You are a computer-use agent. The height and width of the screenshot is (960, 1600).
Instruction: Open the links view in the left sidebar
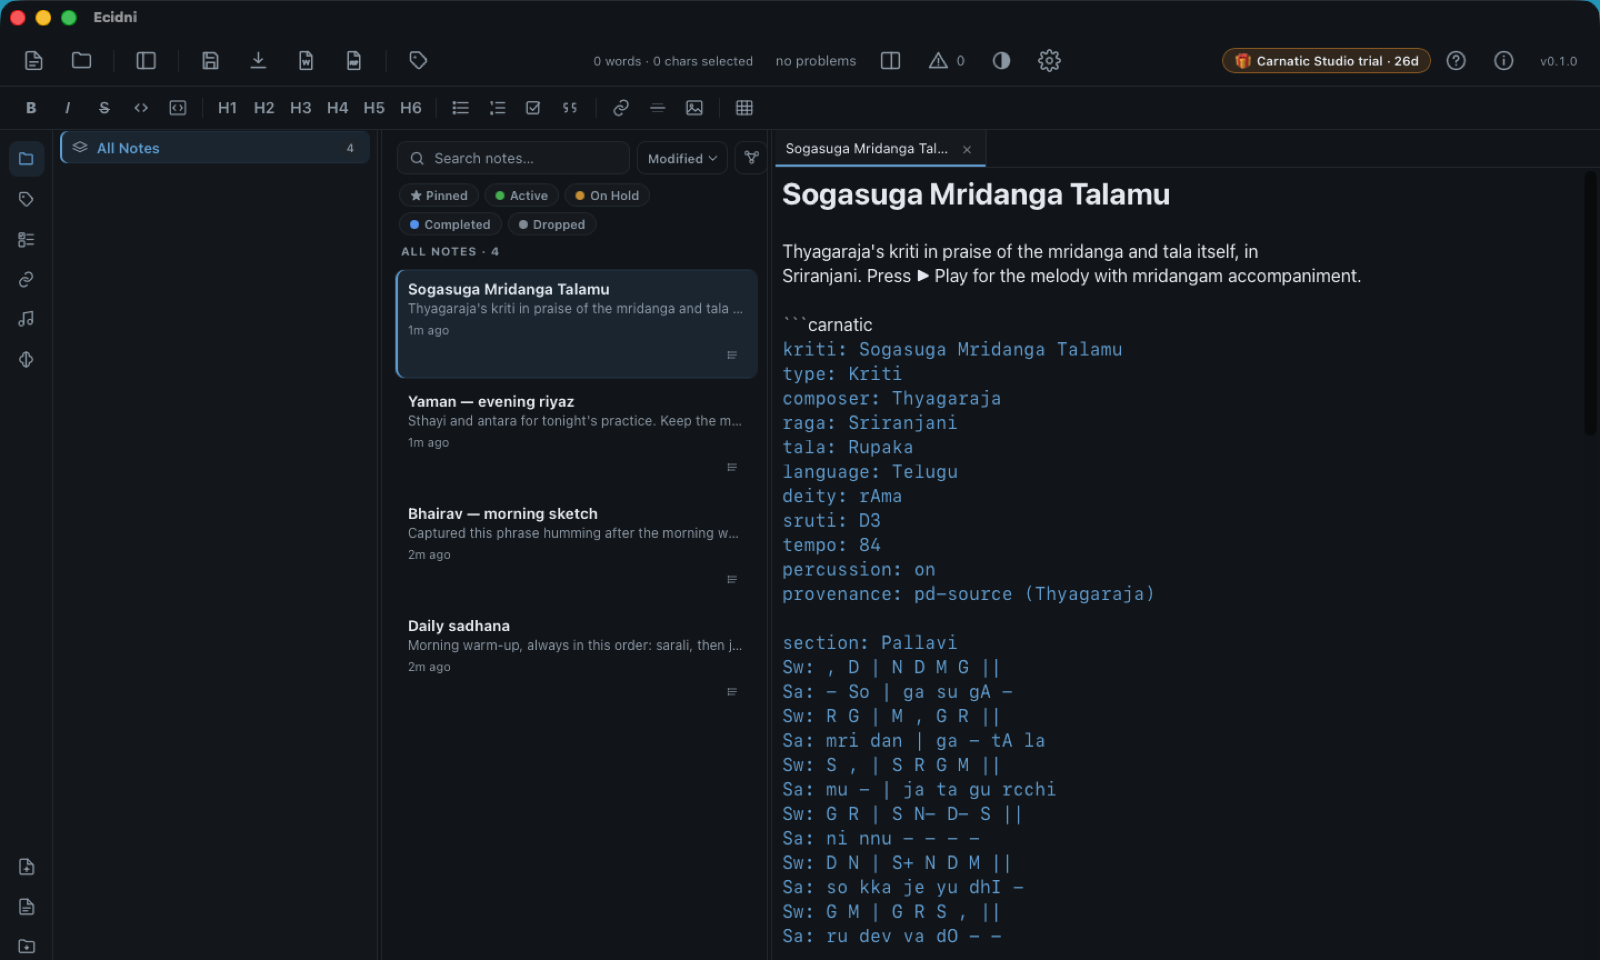(x=26, y=279)
